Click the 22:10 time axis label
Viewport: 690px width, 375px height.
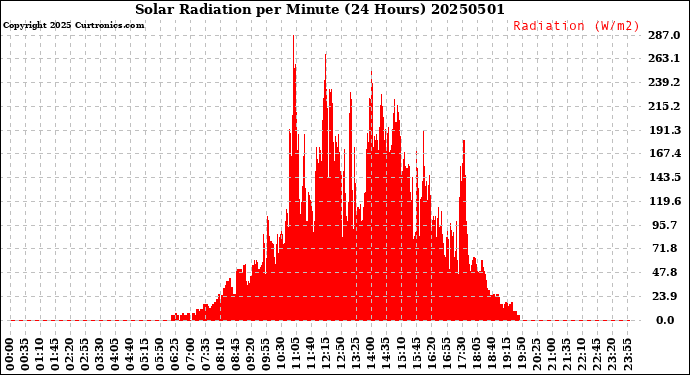[x=581, y=355]
